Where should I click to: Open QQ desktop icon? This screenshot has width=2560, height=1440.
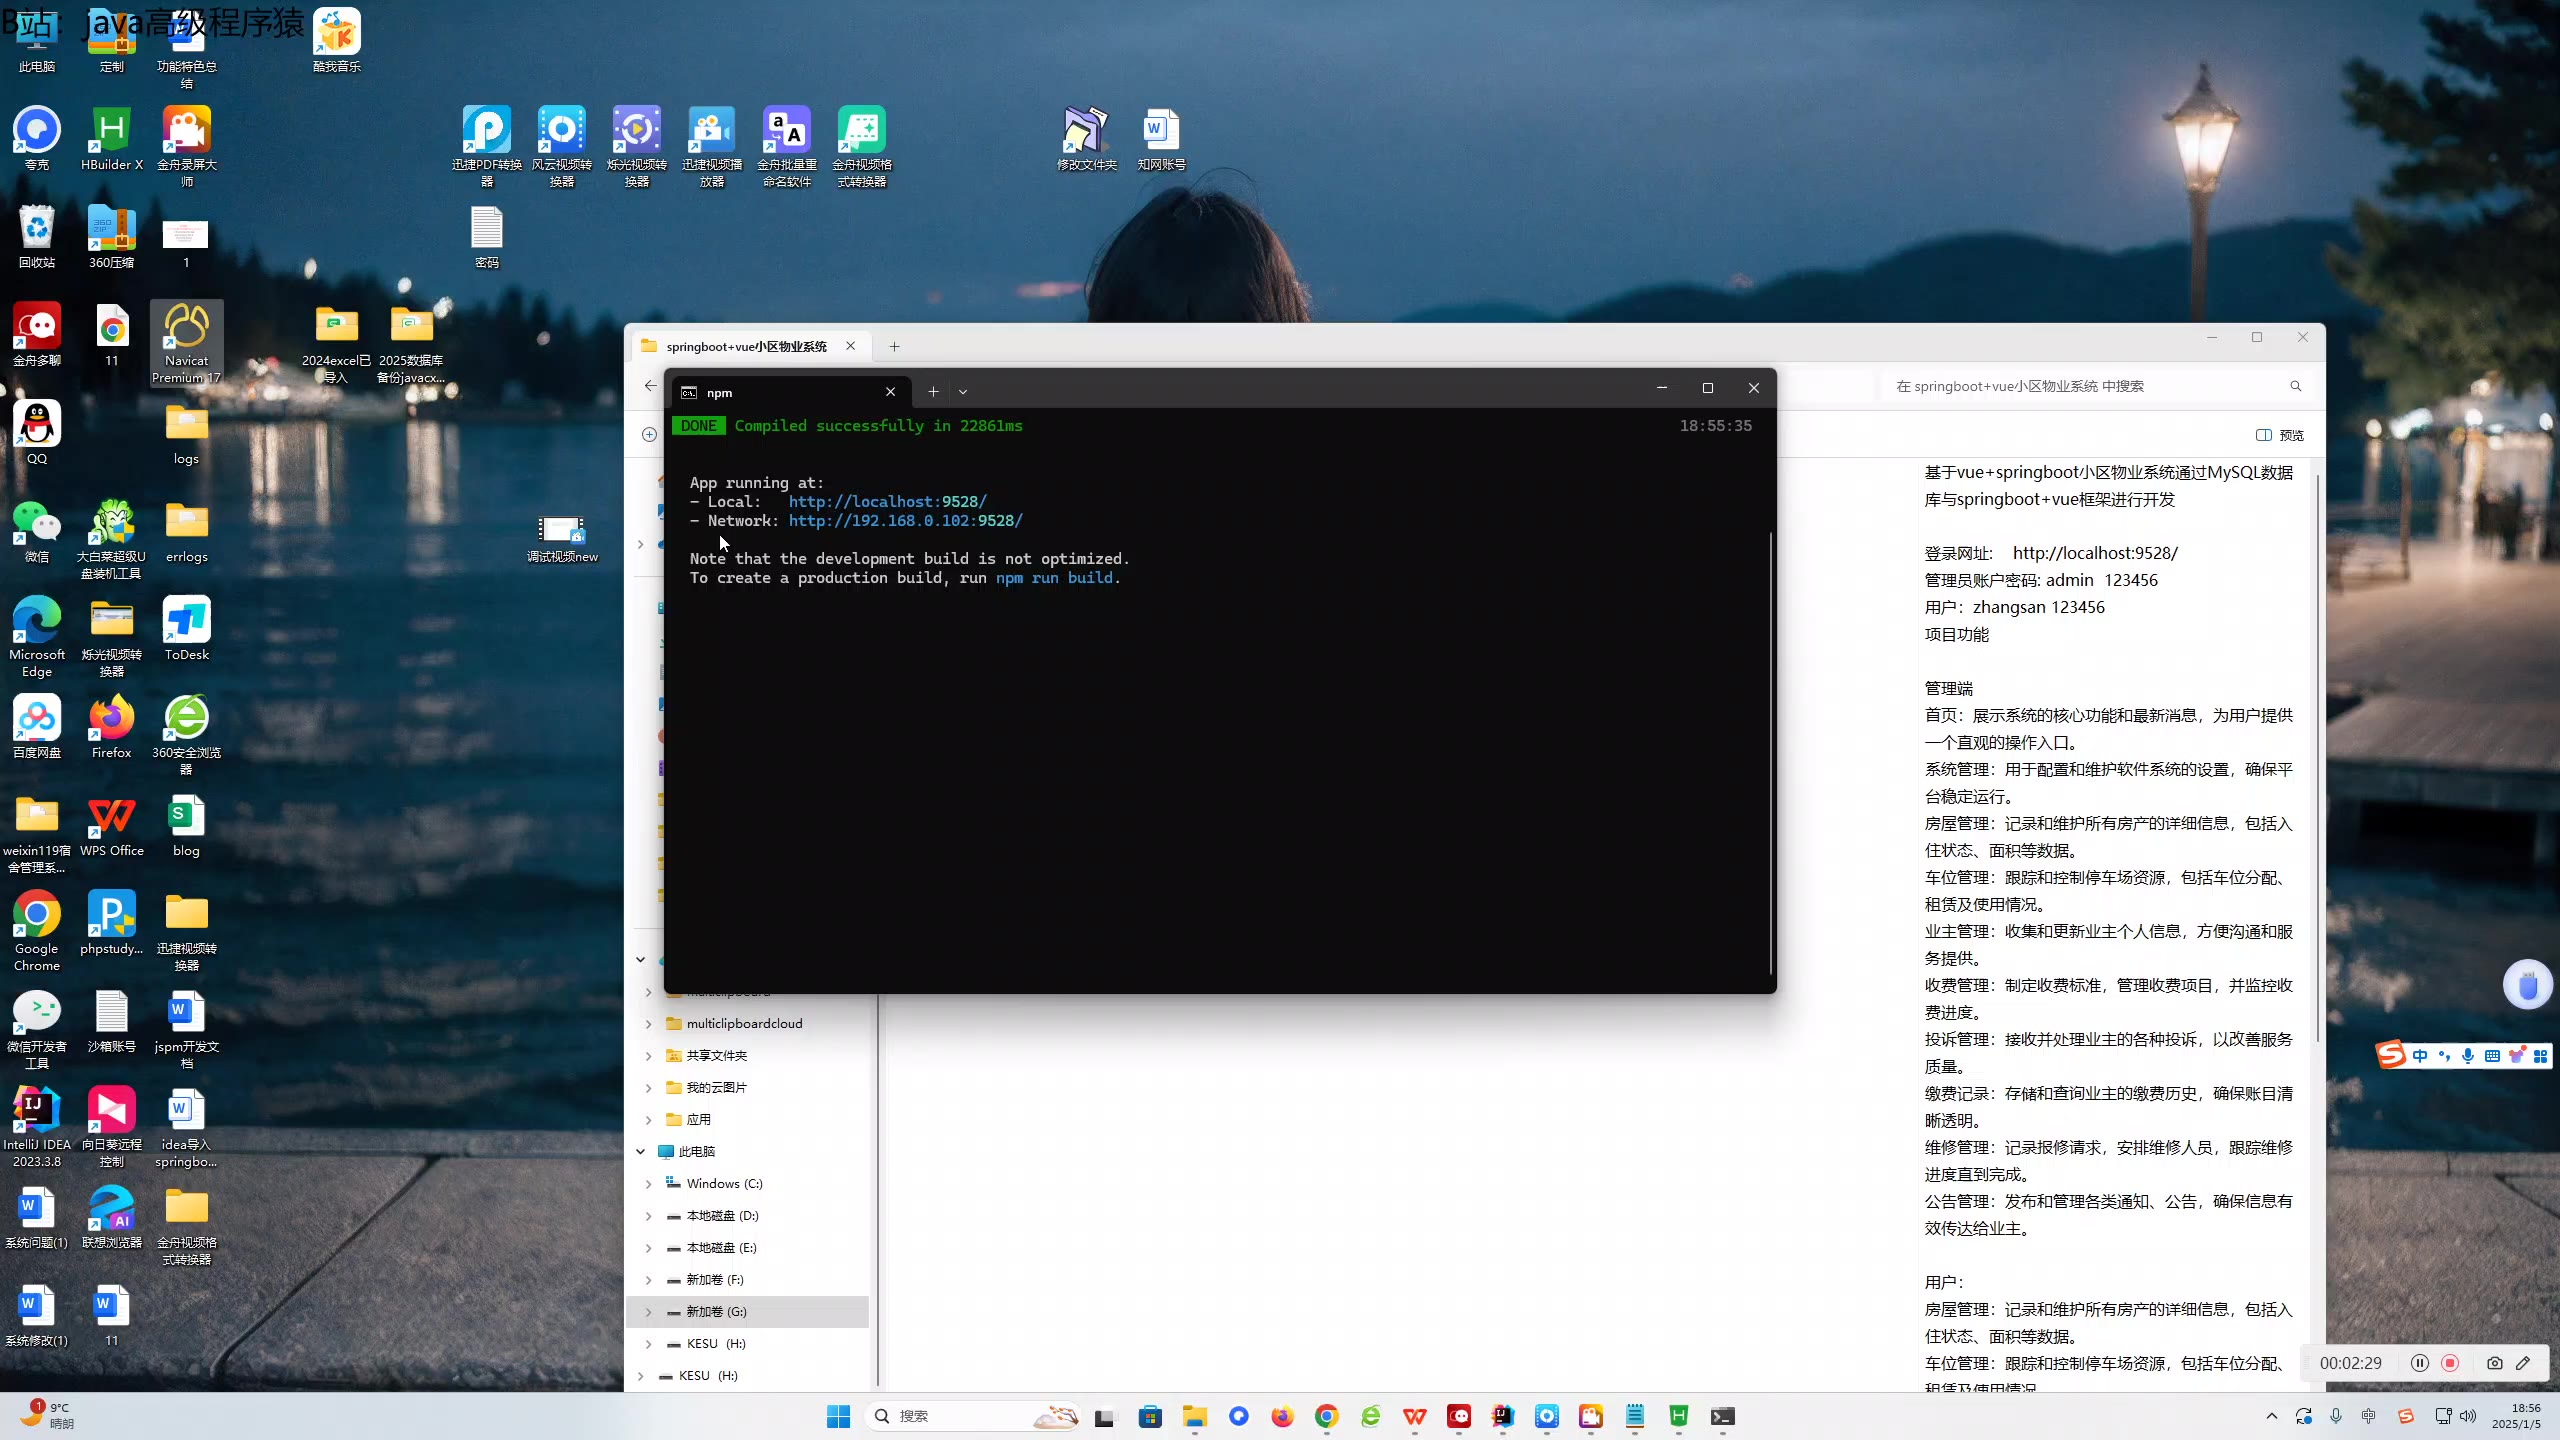tap(37, 433)
